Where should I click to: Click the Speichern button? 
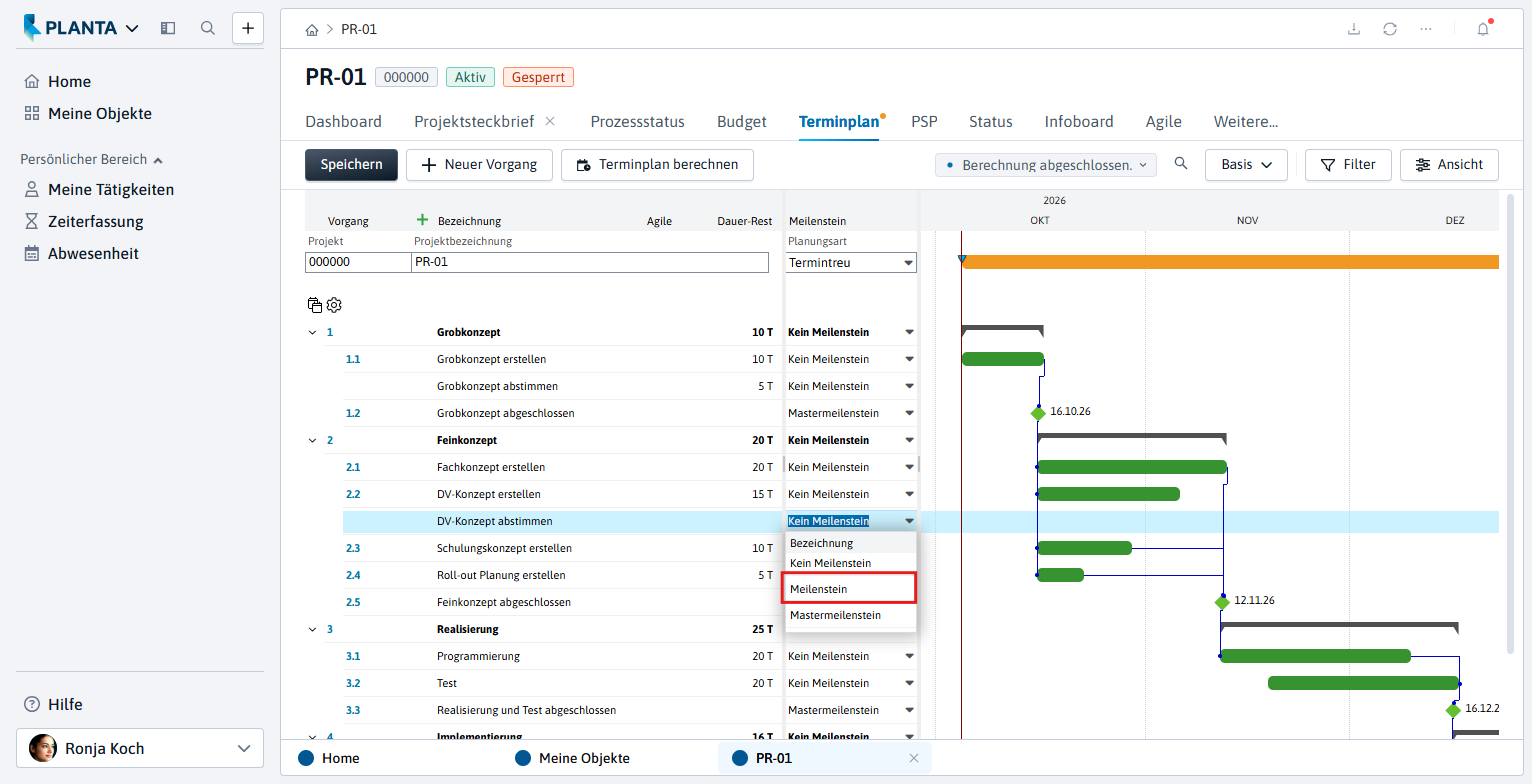point(351,165)
